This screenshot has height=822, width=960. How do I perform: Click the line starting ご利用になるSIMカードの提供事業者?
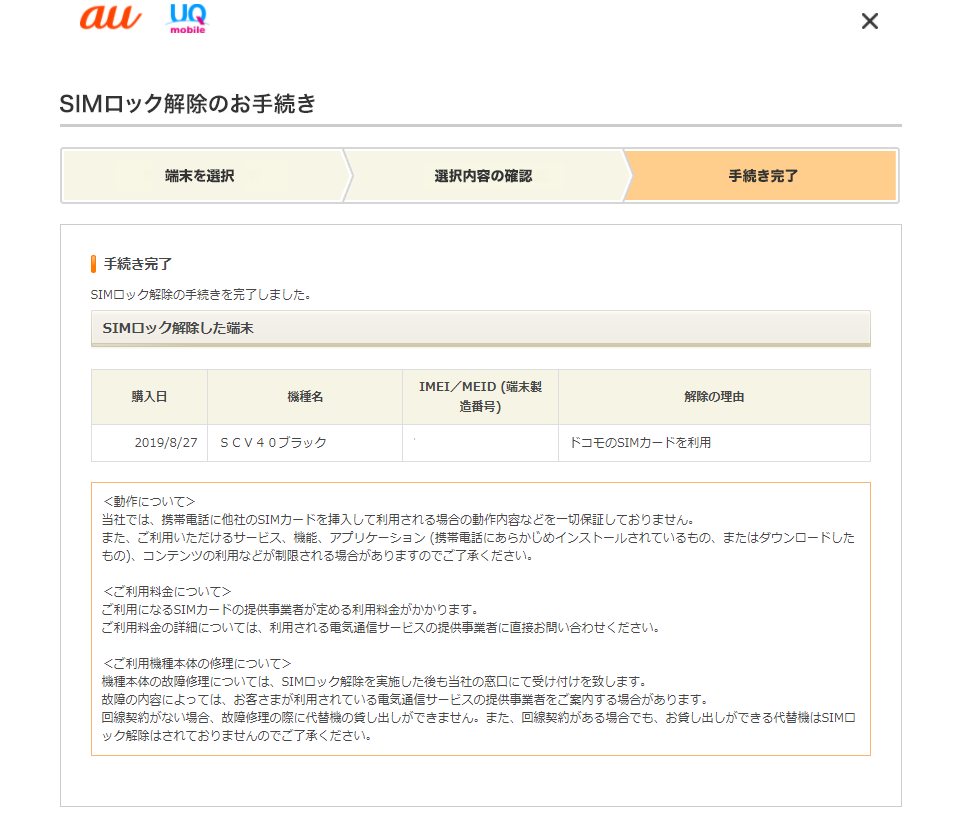point(290,610)
